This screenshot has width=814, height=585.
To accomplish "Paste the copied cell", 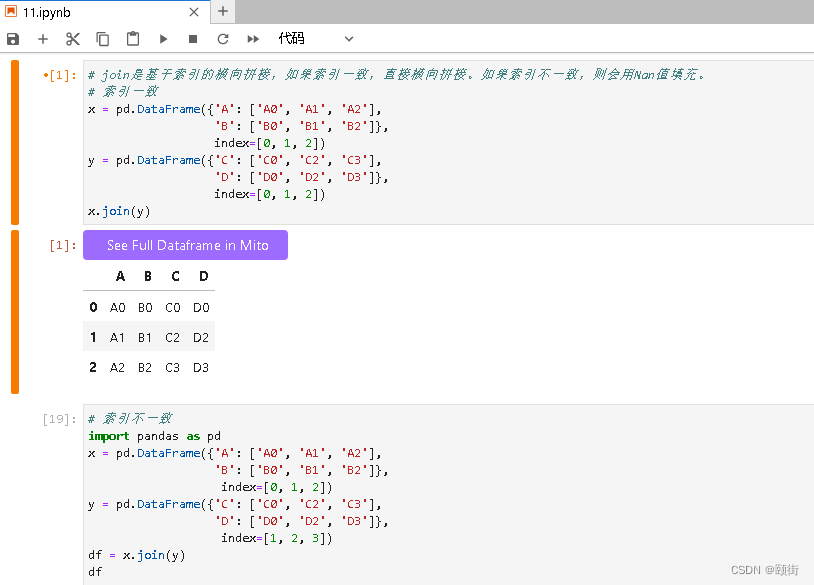I will [131, 39].
